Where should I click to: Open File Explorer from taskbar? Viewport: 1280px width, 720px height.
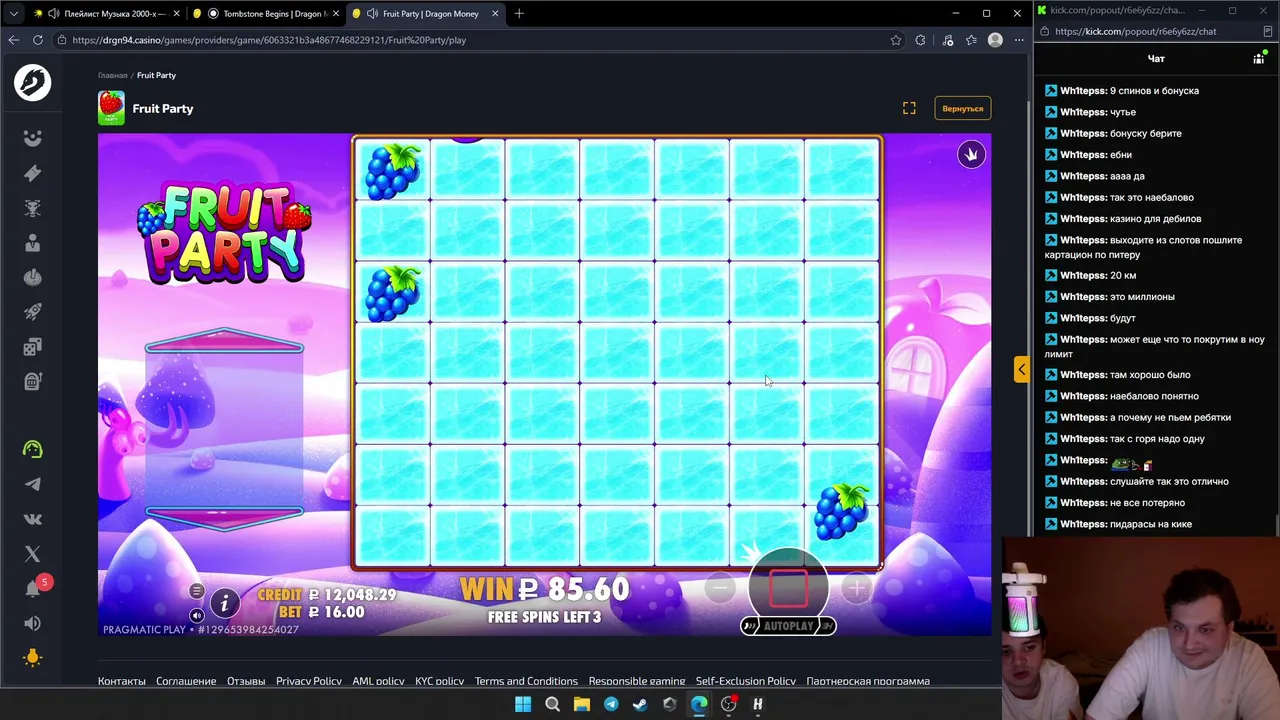581,704
